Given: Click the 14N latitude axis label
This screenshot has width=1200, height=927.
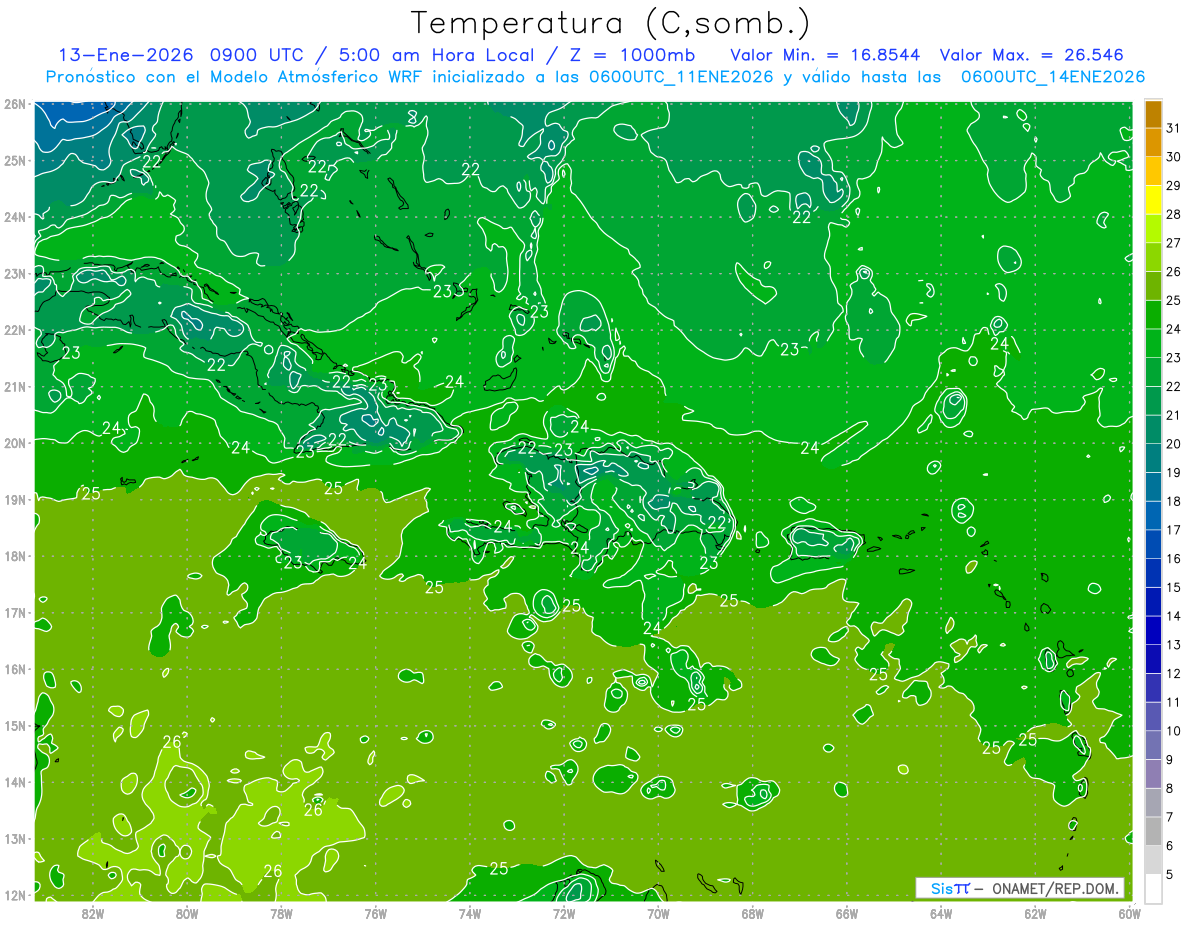Looking at the screenshot, I should pos(14,782).
